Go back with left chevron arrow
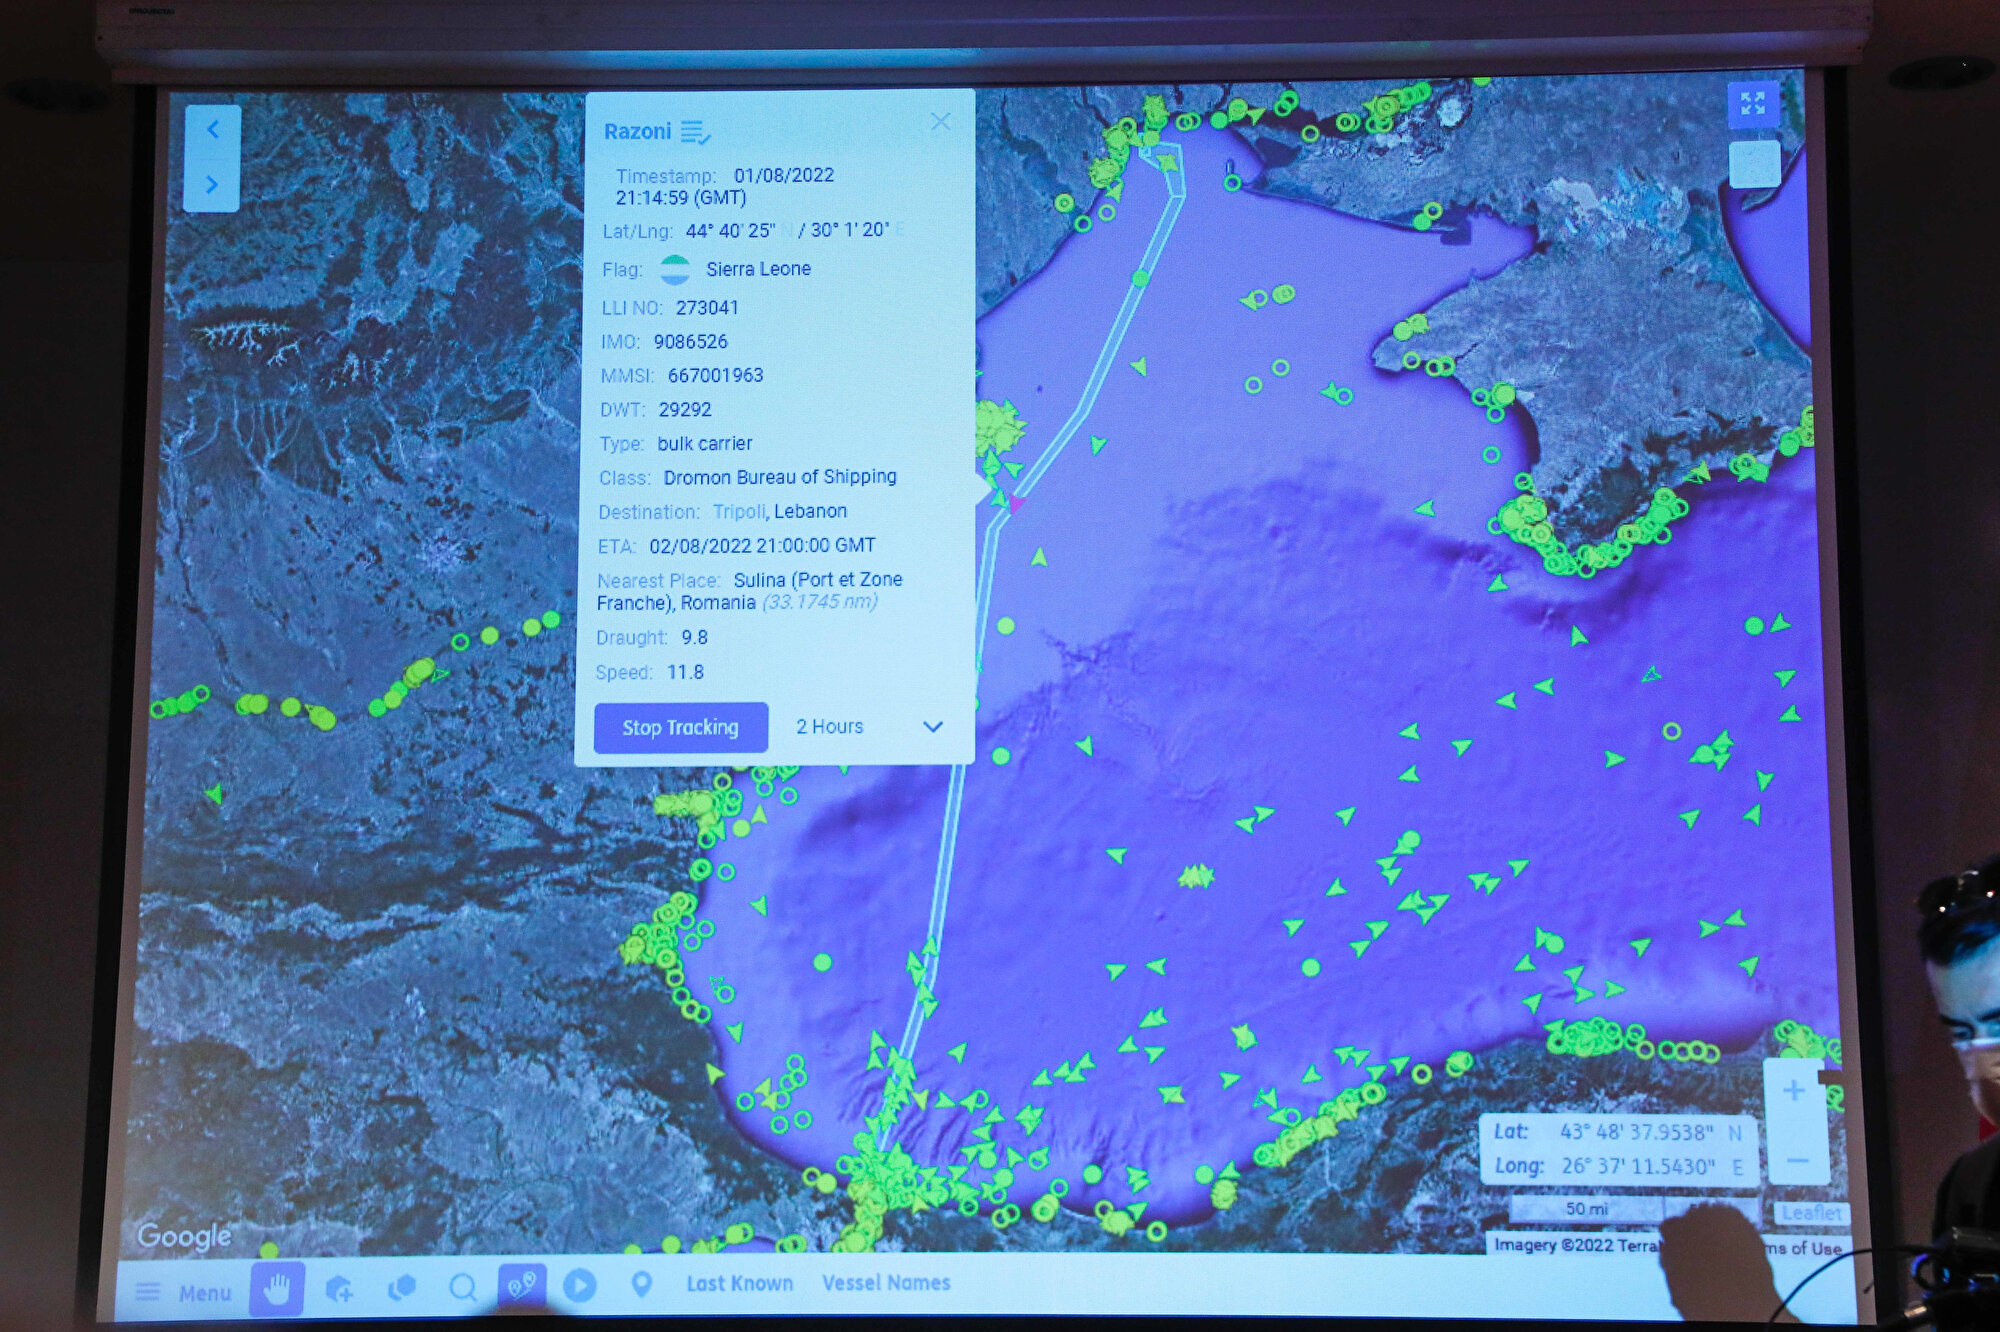Image resolution: width=2000 pixels, height=1332 pixels. tap(213, 130)
